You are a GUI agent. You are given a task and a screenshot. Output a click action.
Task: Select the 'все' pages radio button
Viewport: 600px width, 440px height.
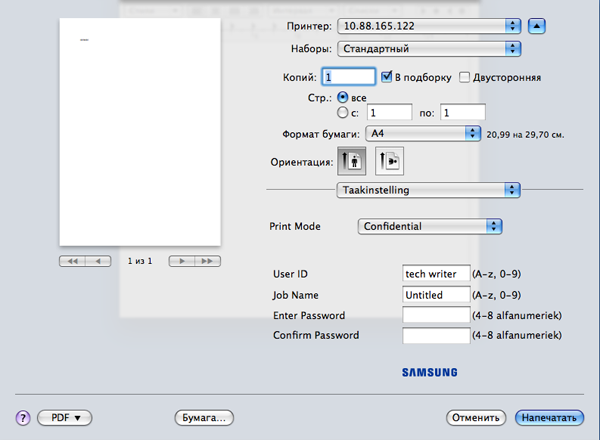pos(343,97)
